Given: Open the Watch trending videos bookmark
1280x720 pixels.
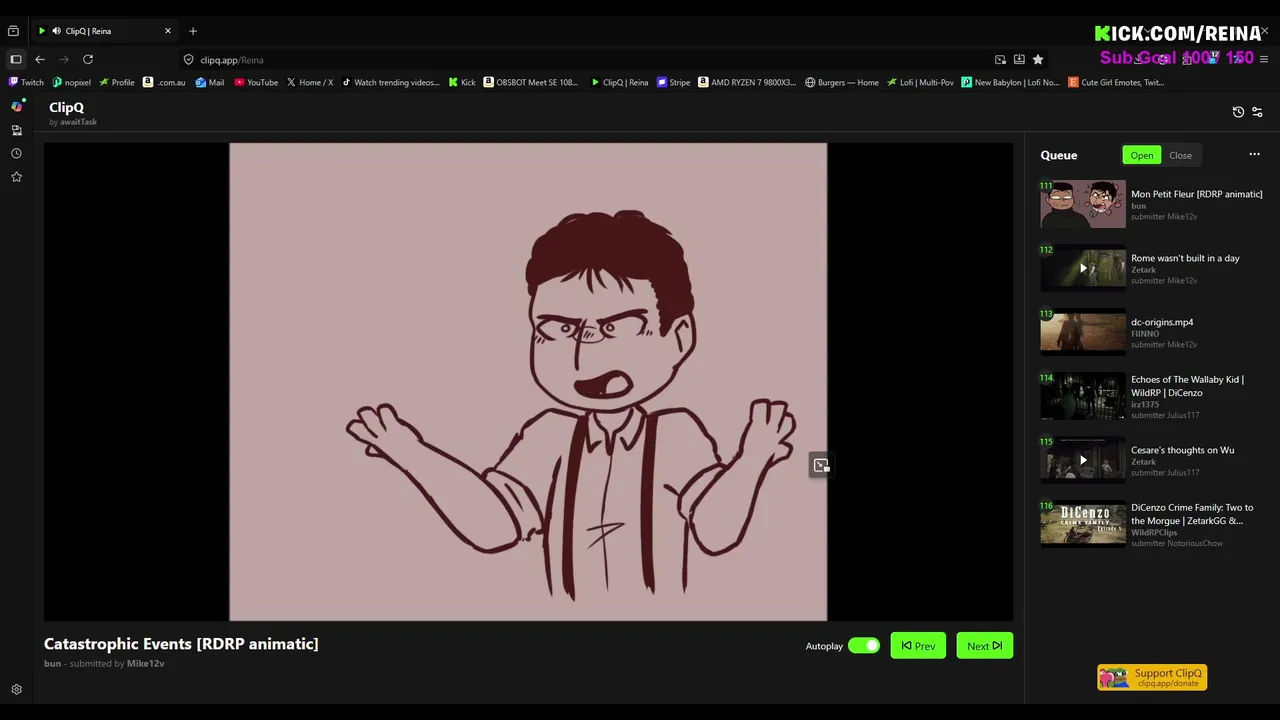Looking at the screenshot, I should pos(390,82).
